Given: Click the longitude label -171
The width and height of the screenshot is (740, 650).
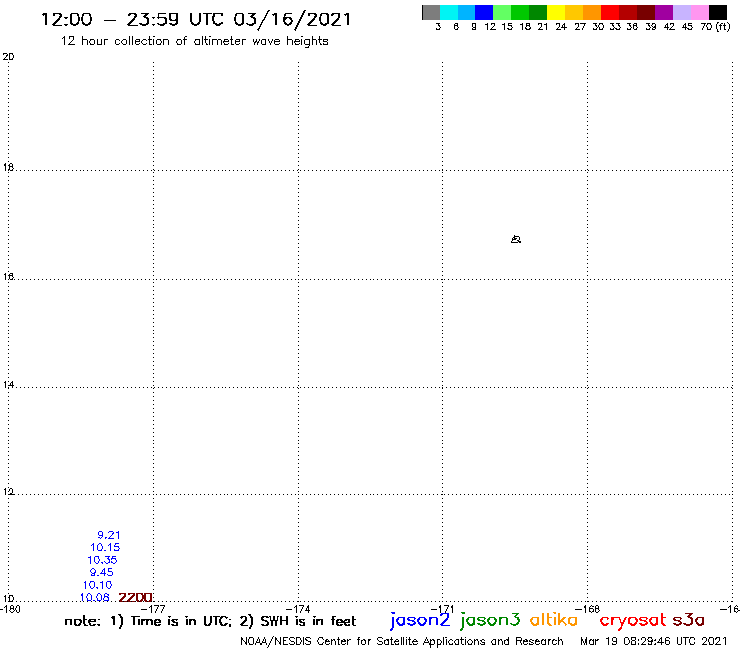Looking at the screenshot, I should (442, 609).
